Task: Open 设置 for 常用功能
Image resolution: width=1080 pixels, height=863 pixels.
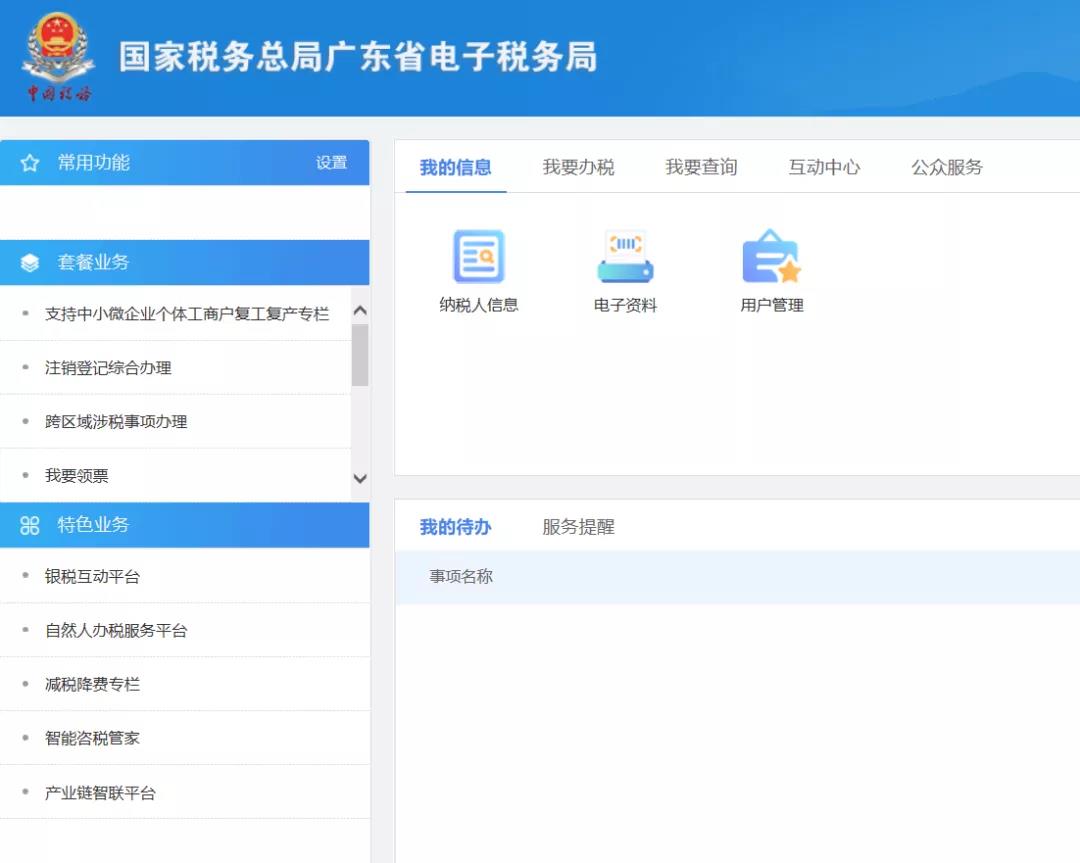Action: pyautogui.click(x=331, y=163)
